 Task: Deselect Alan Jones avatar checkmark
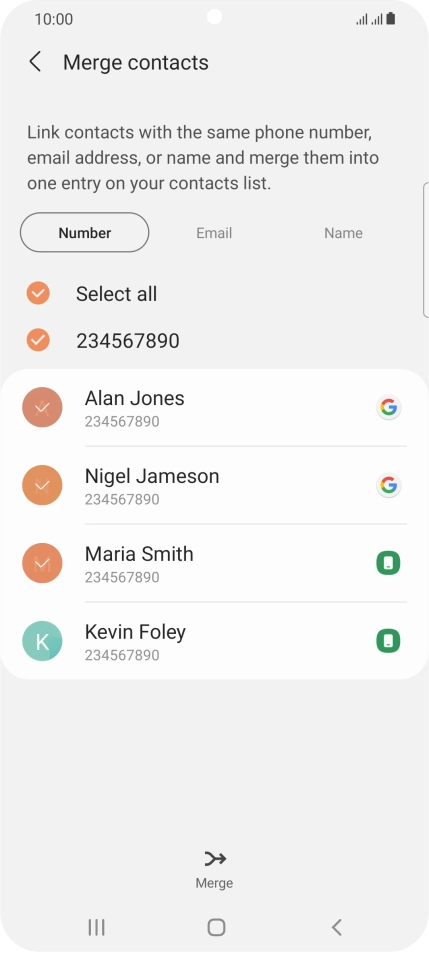coord(42,407)
